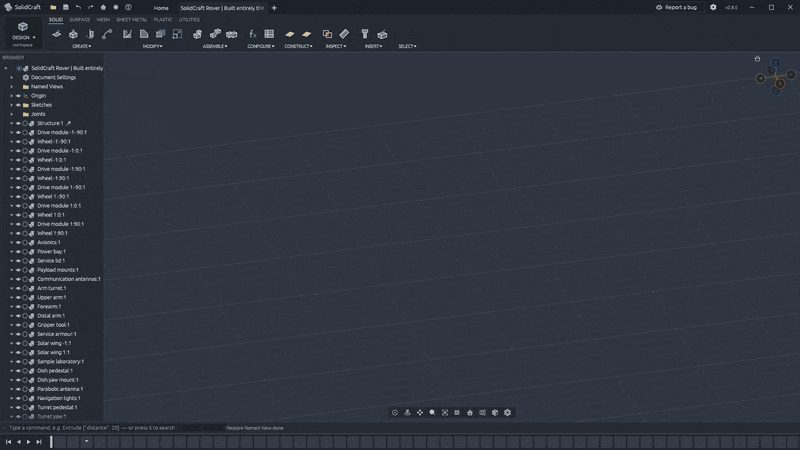Insert a fastener from the Insert group
800x450 pixels.
tap(365, 34)
